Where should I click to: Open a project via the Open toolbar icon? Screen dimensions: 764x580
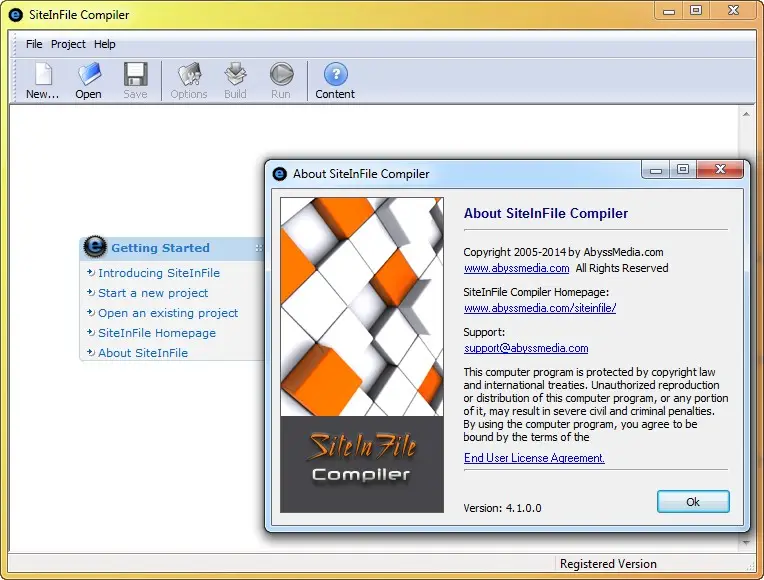pos(89,80)
